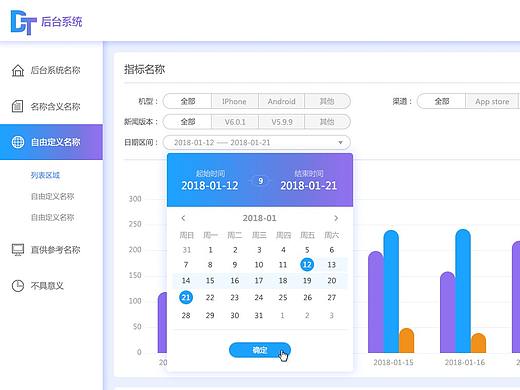Pick day 1 of January in calendar
The width and height of the screenshot is (520, 390).
pos(210,250)
